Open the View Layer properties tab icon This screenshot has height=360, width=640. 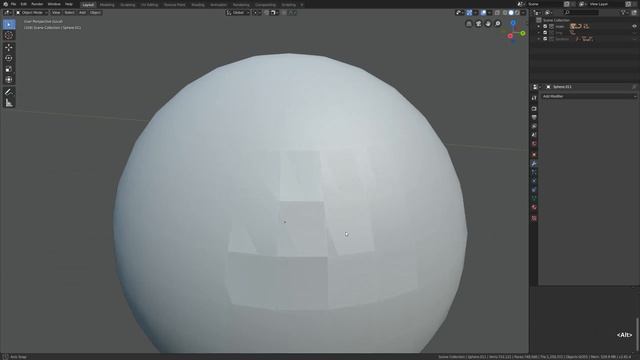click(534, 126)
